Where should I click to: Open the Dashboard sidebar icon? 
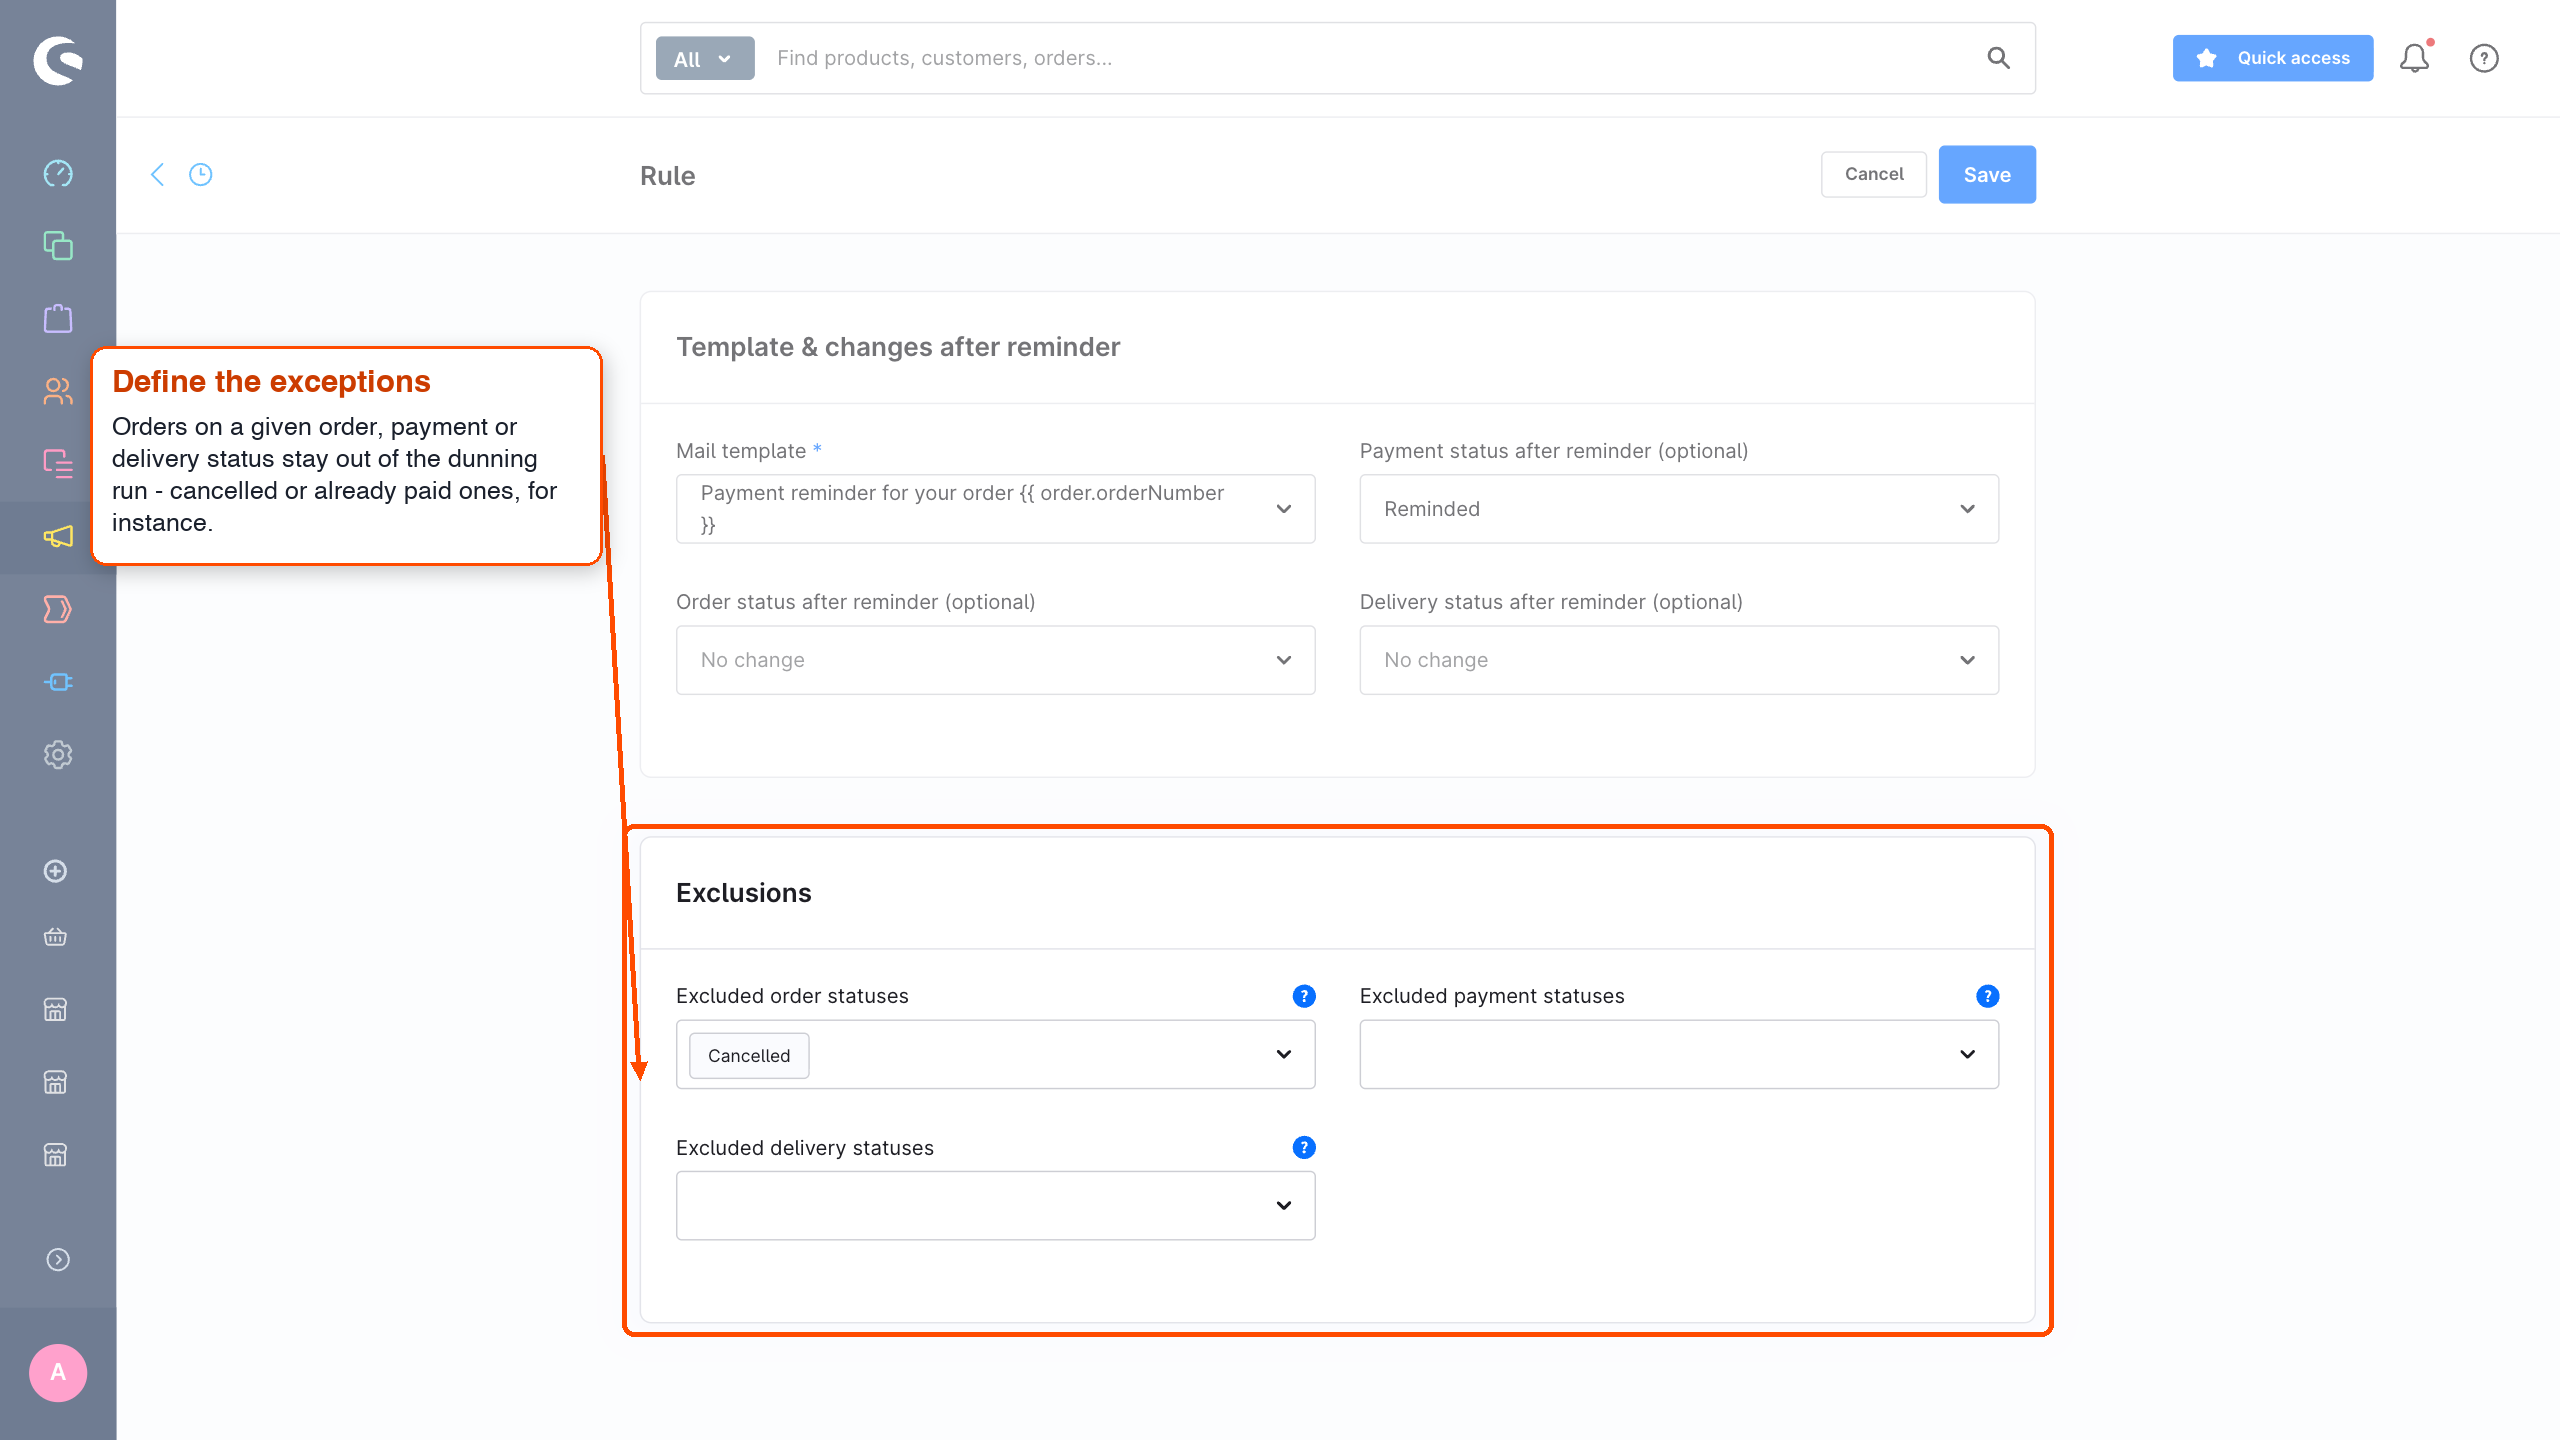[x=58, y=173]
